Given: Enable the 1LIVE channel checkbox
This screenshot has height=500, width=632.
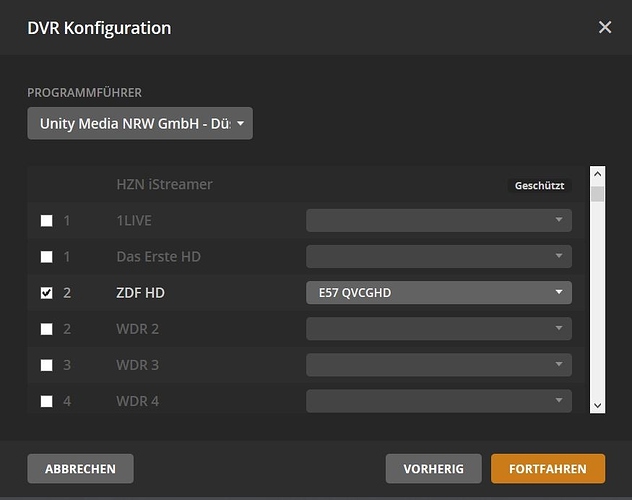Looking at the screenshot, I should click(x=46, y=220).
